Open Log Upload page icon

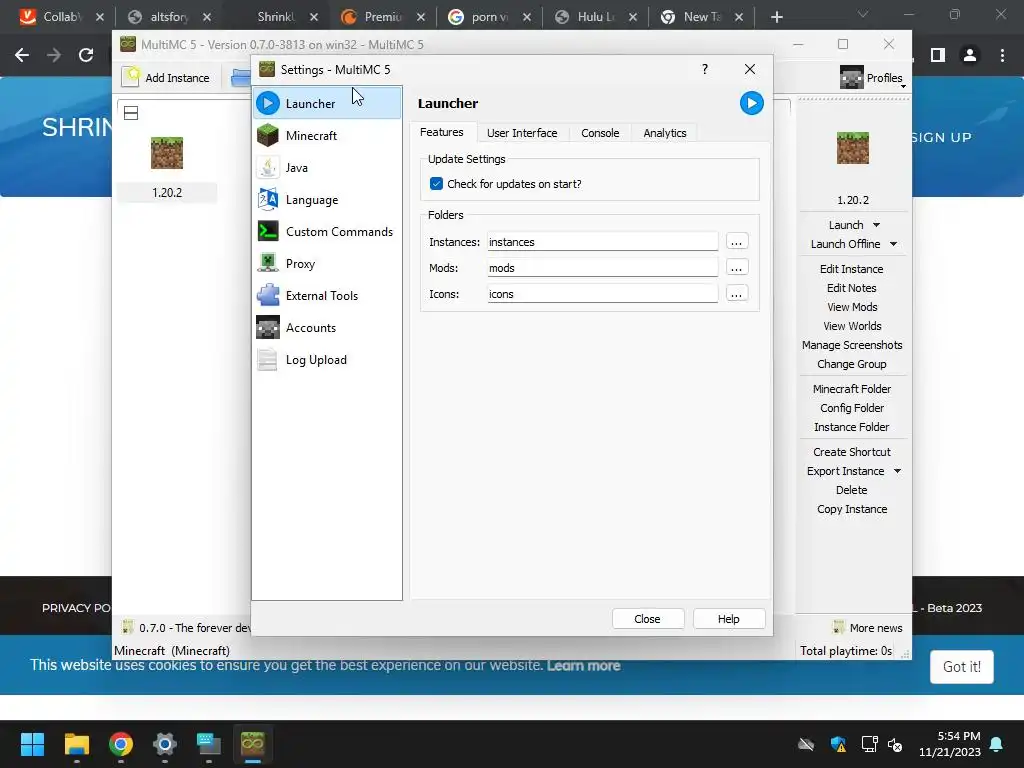pos(268,359)
